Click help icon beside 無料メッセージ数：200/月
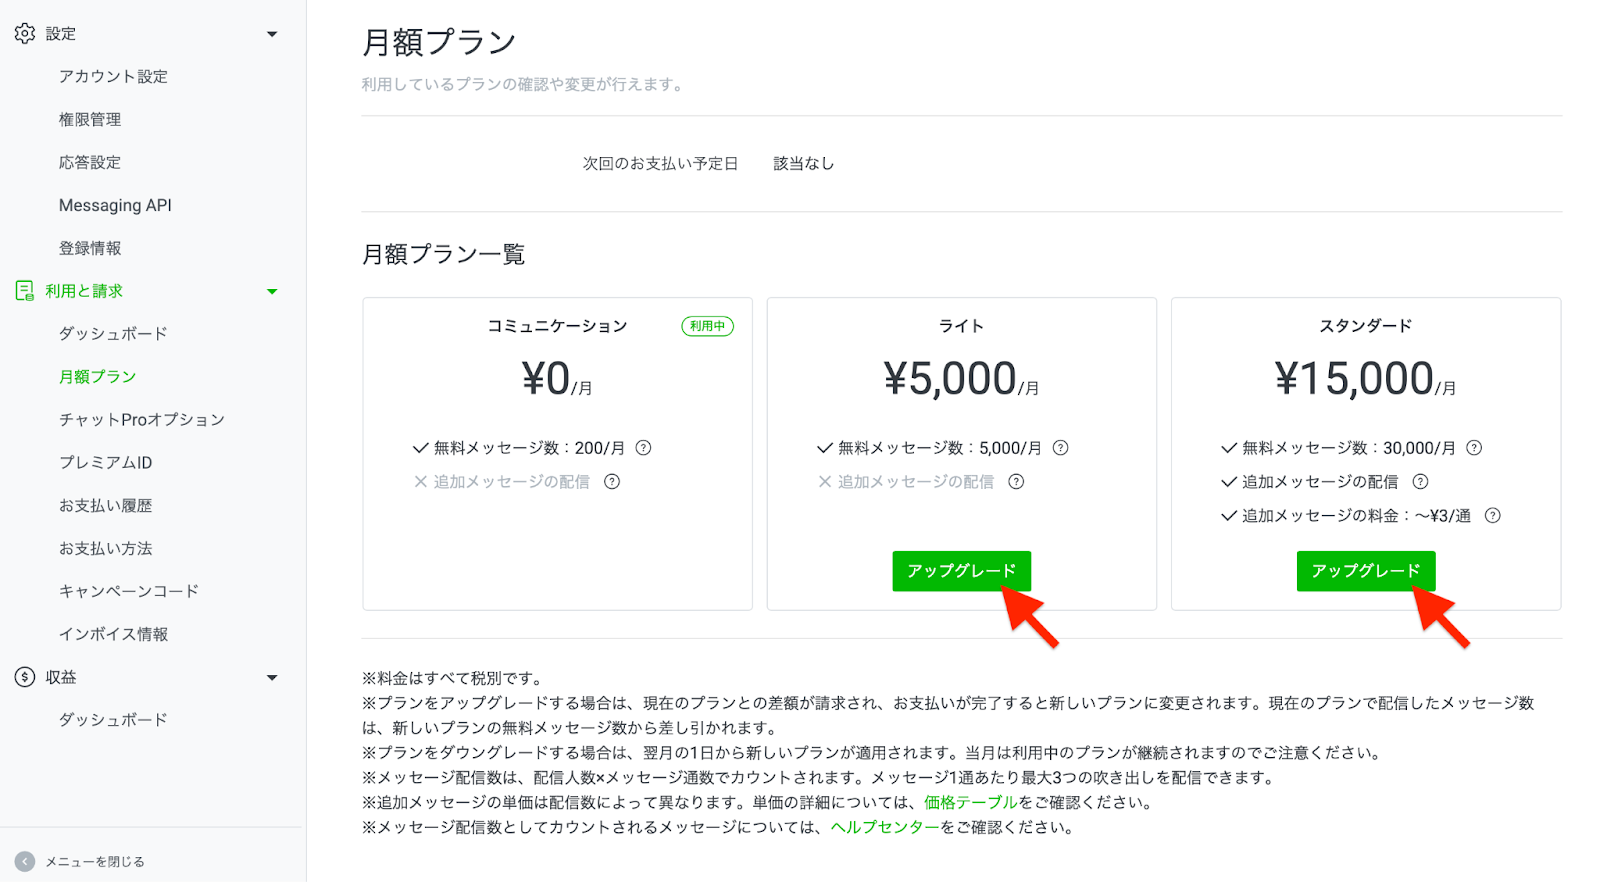Screen dimensions: 1600x882 coord(644,448)
